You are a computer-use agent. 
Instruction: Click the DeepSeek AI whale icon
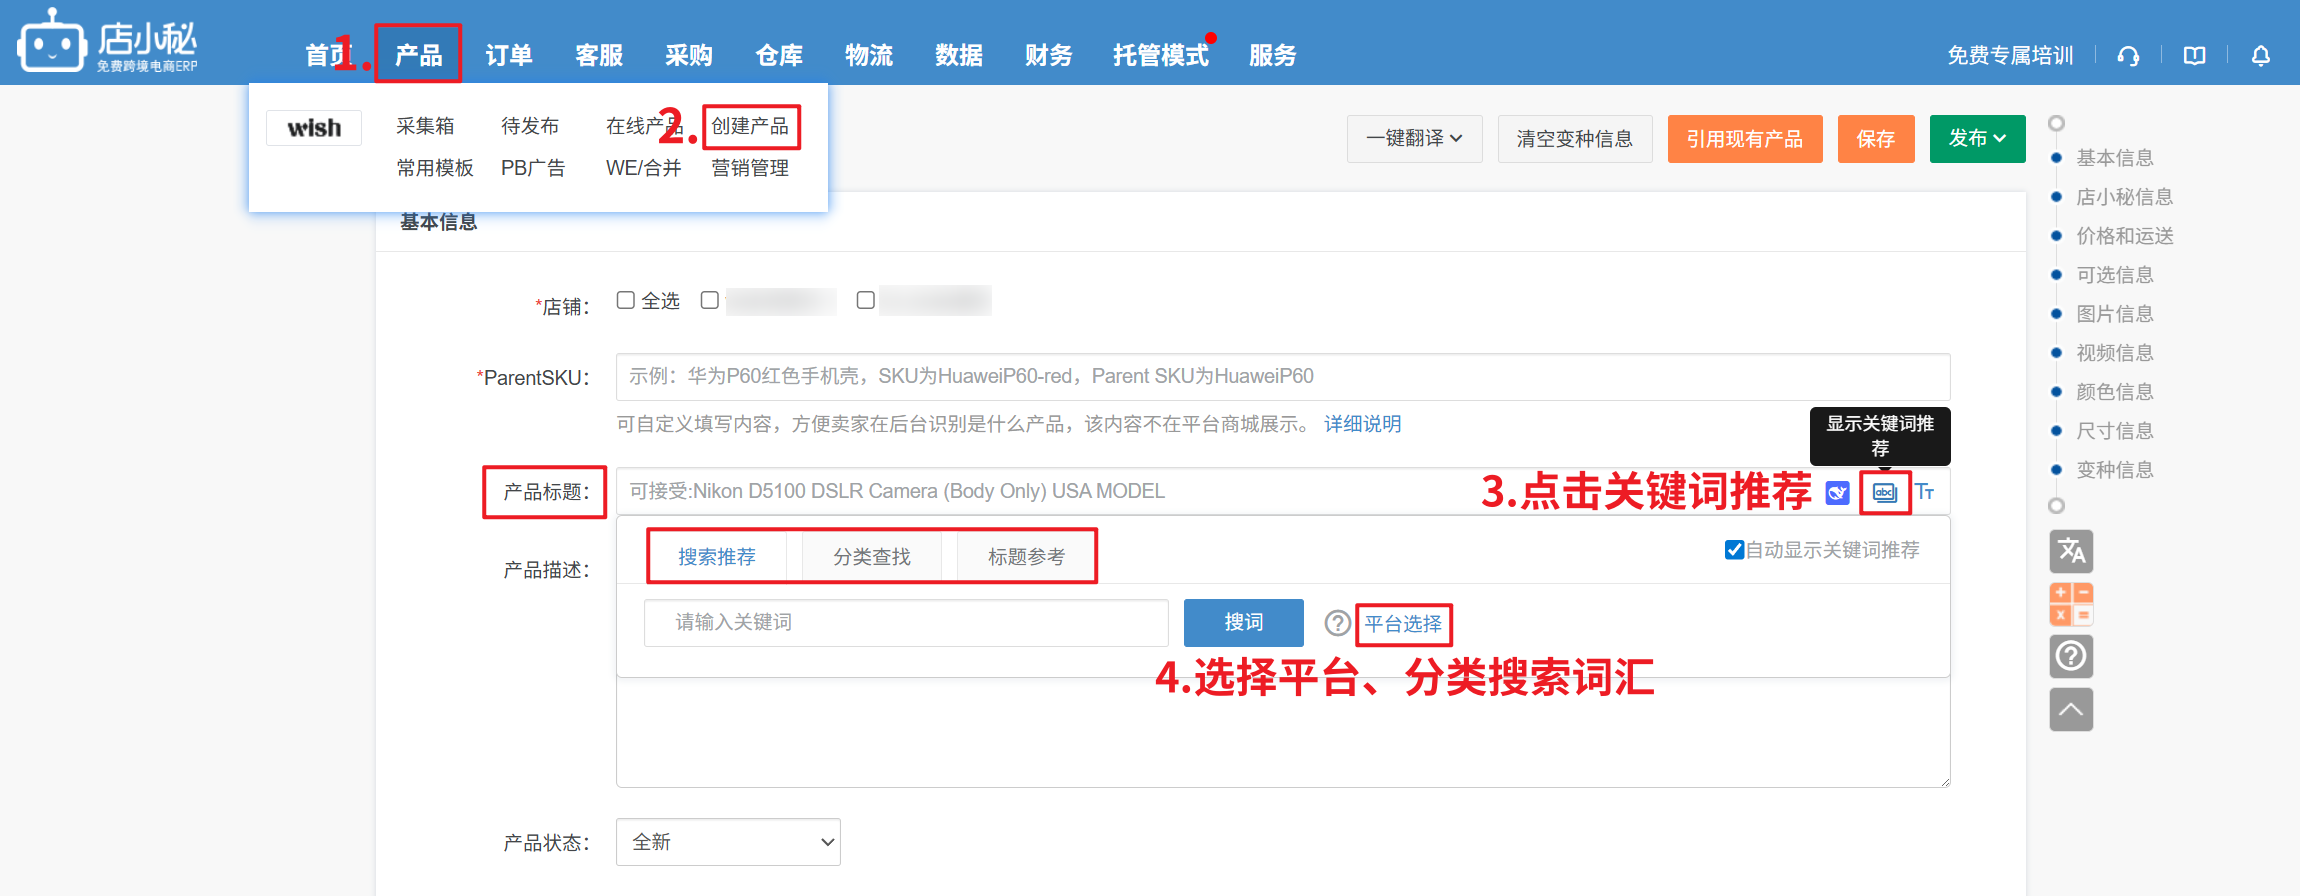(1838, 492)
